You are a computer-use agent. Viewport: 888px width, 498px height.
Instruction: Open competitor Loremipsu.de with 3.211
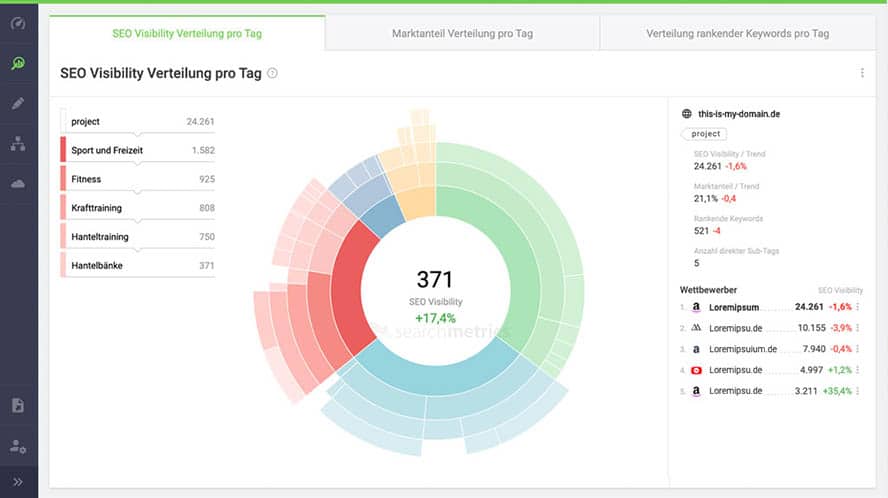click(735, 391)
